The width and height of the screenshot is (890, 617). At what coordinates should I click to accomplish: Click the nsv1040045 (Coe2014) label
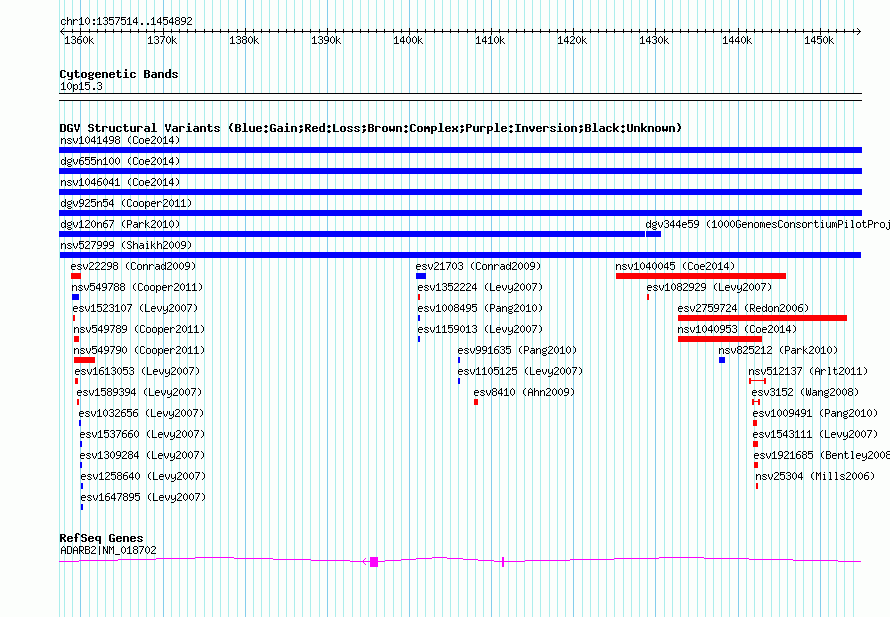click(x=675, y=266)
